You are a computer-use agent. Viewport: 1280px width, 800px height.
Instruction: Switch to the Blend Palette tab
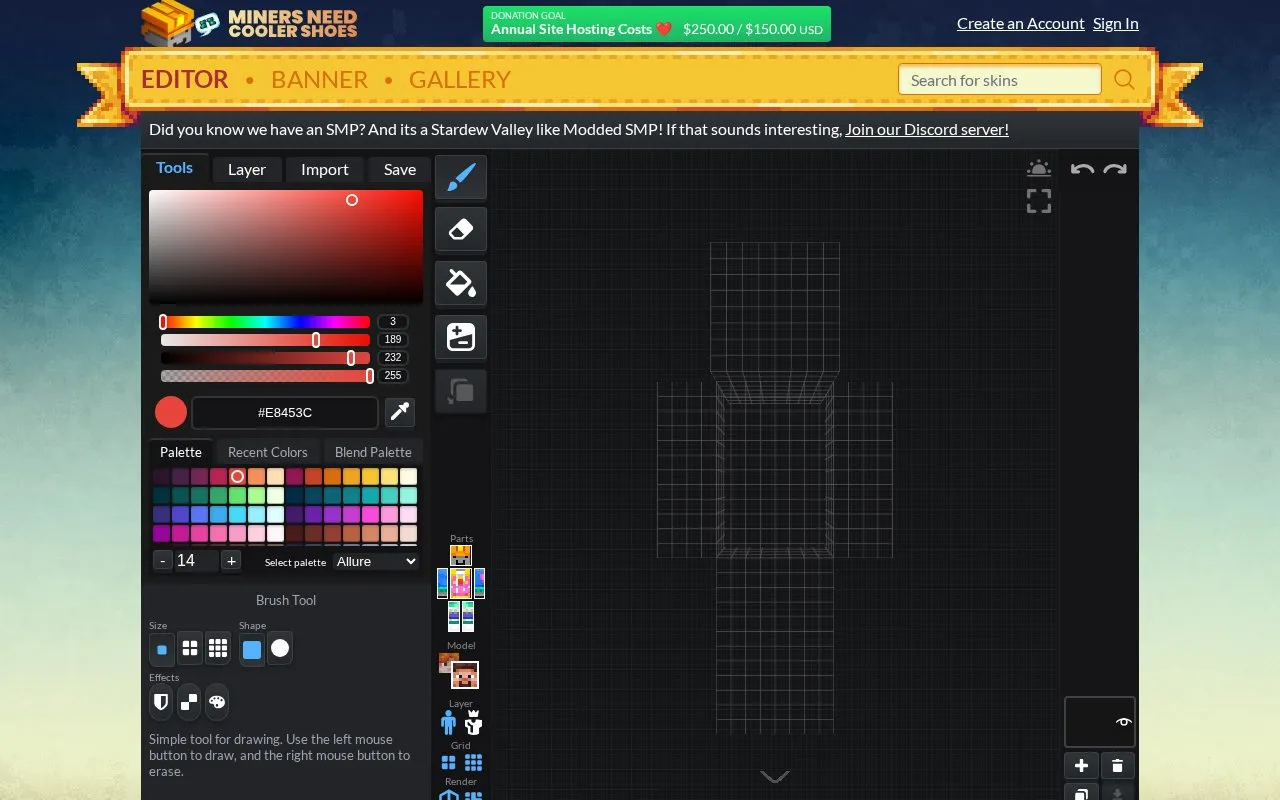pos(373,452)
